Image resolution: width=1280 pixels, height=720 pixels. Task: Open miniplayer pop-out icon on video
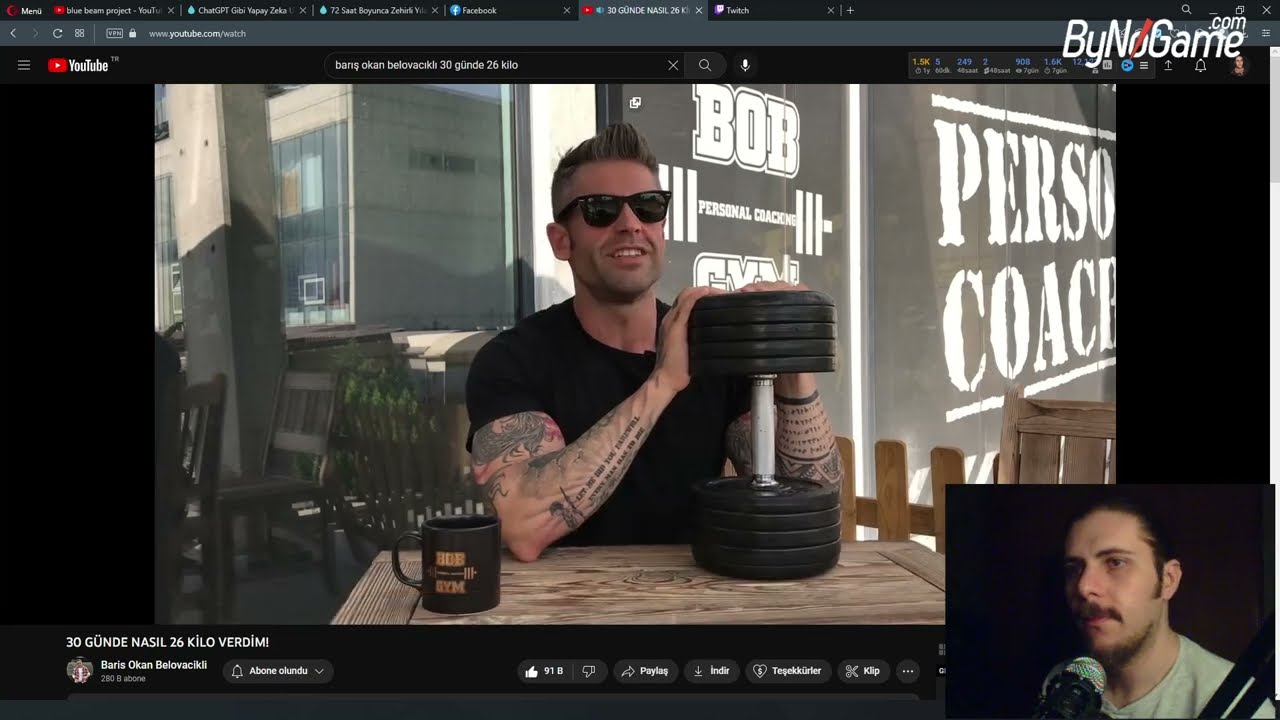635,103
